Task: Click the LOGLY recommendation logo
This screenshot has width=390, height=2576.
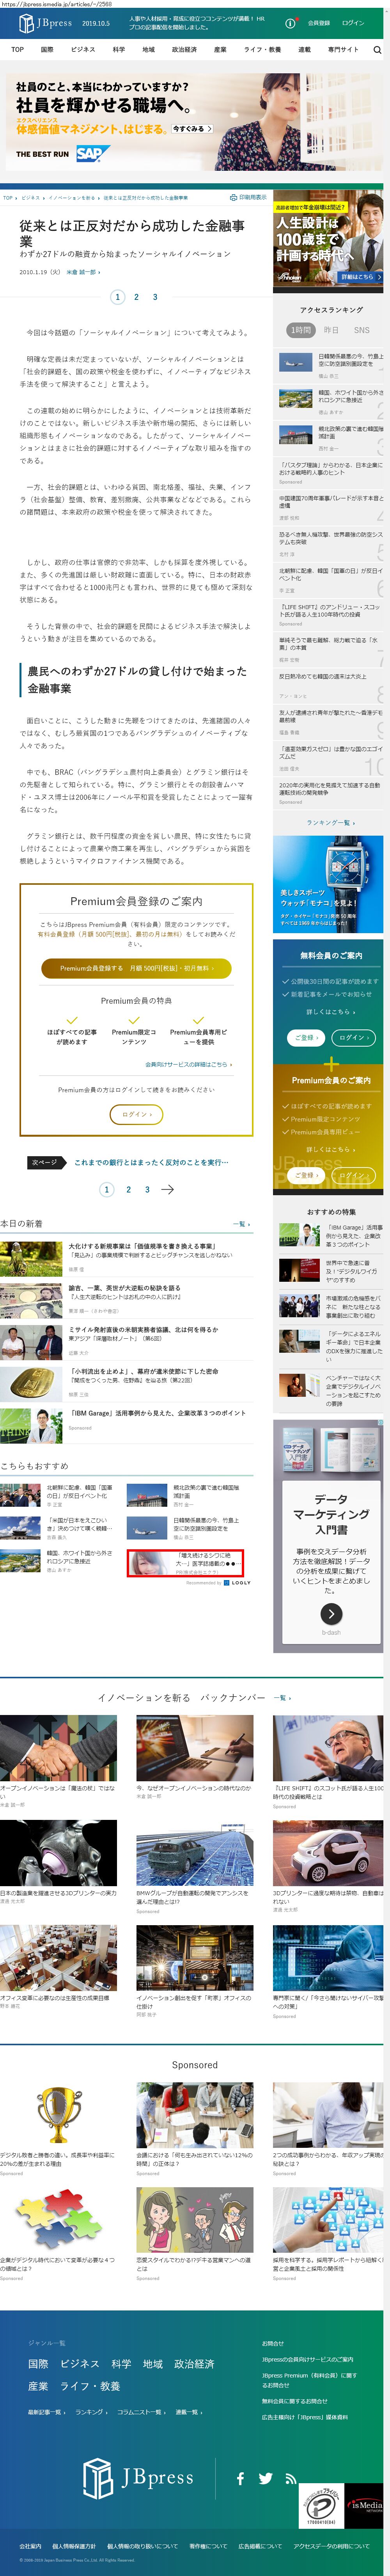Action: 238,1583
